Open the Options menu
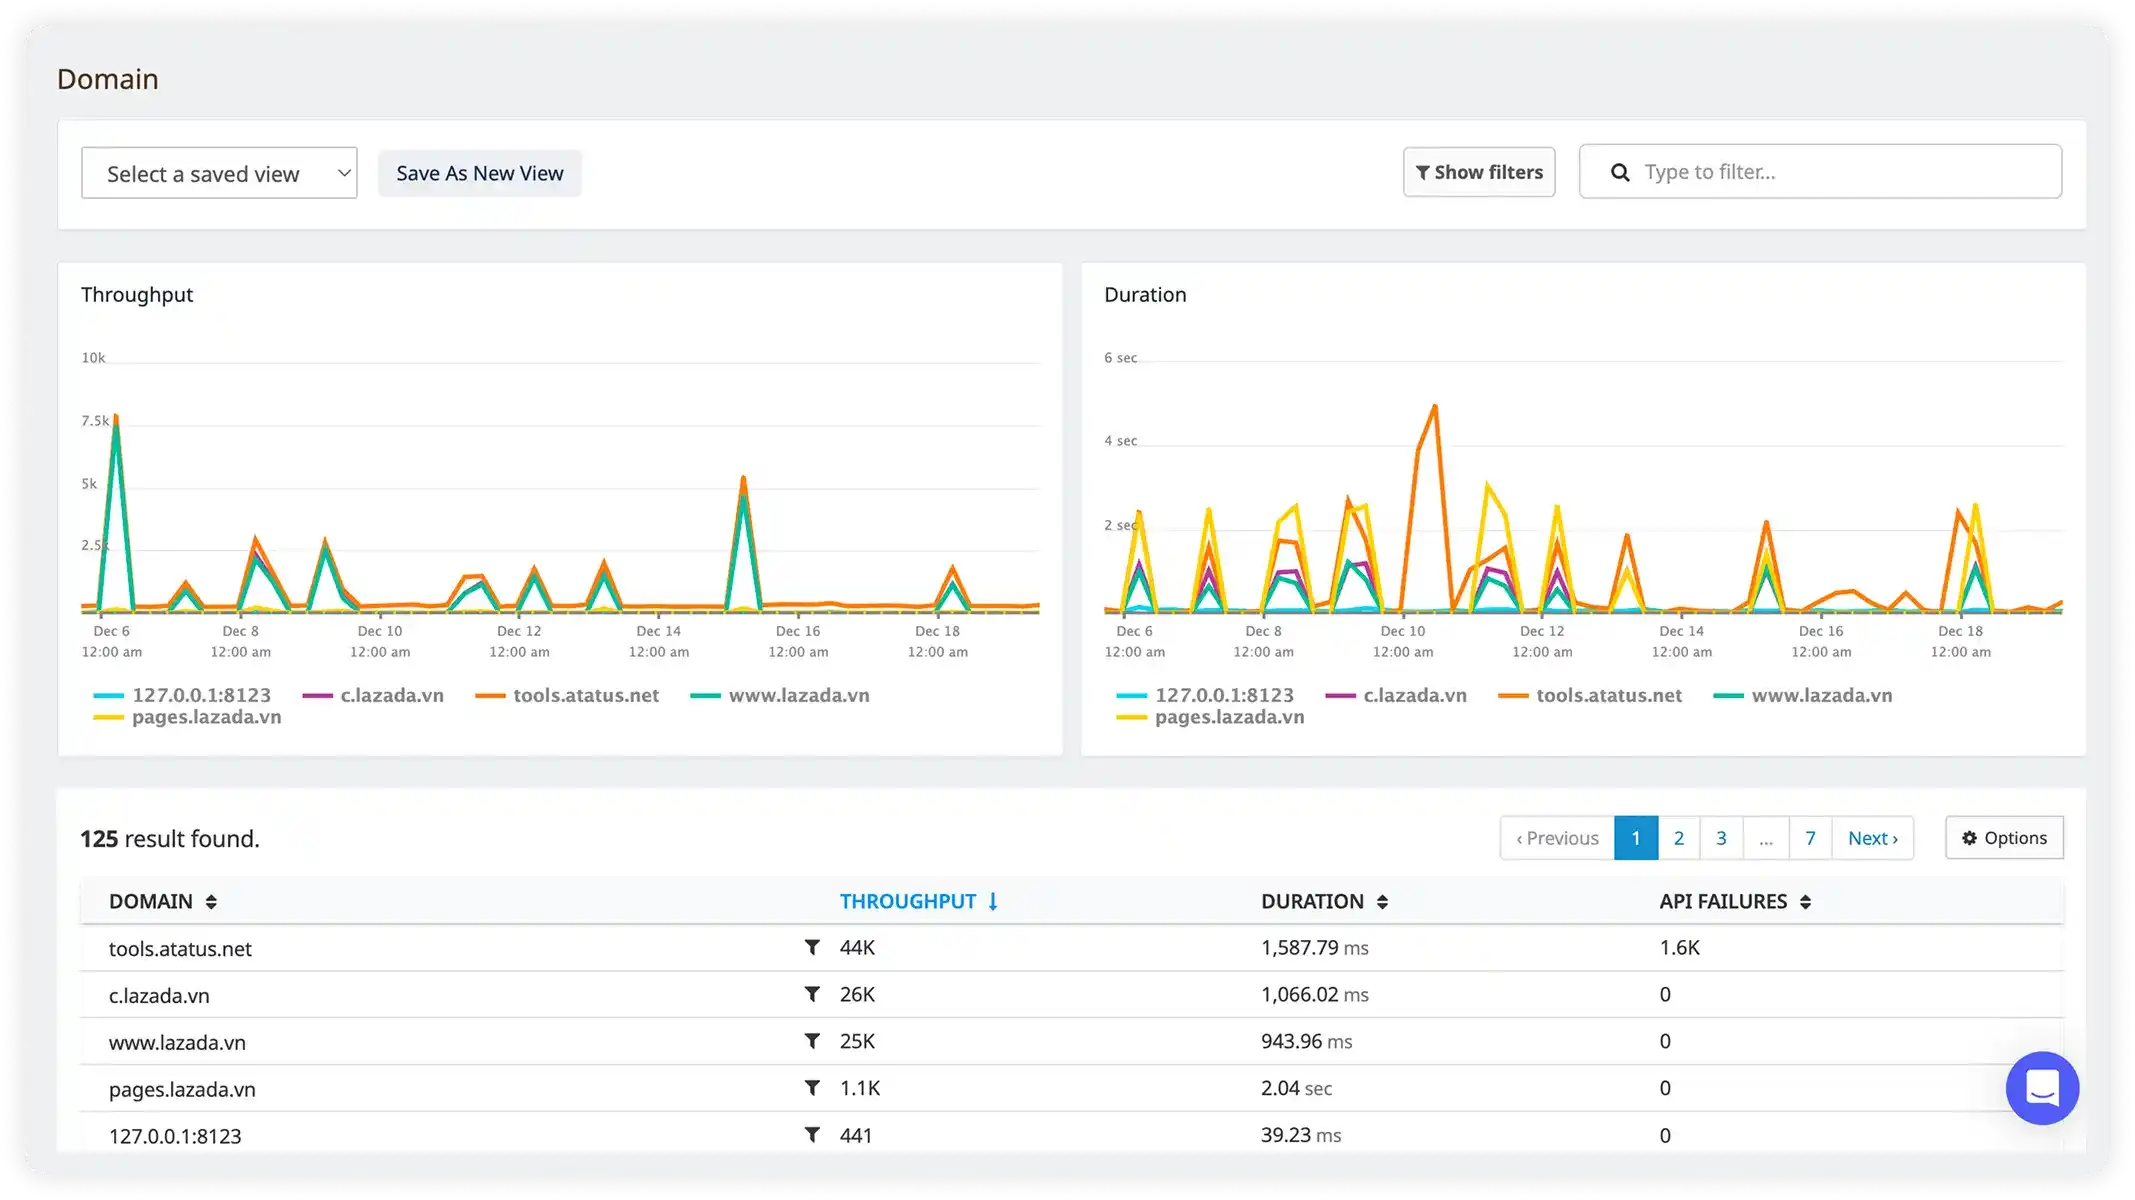The width and height of the screenshot is (2135, 1200). click(x=2003, y=838)
